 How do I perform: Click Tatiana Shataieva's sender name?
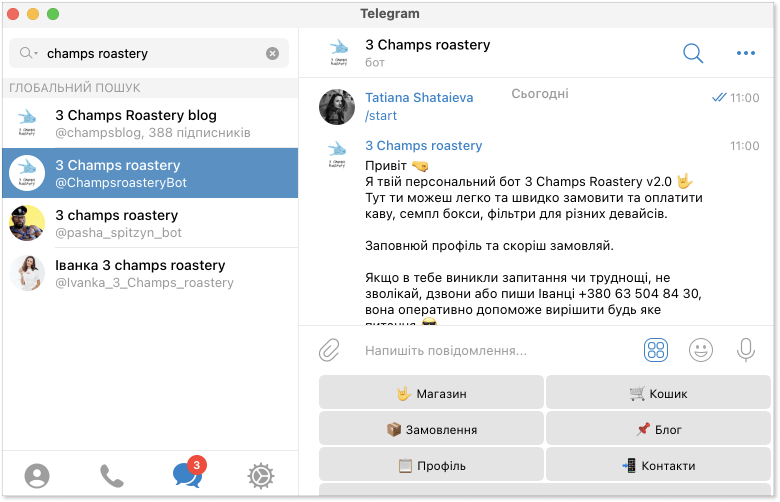pos(419,98)
